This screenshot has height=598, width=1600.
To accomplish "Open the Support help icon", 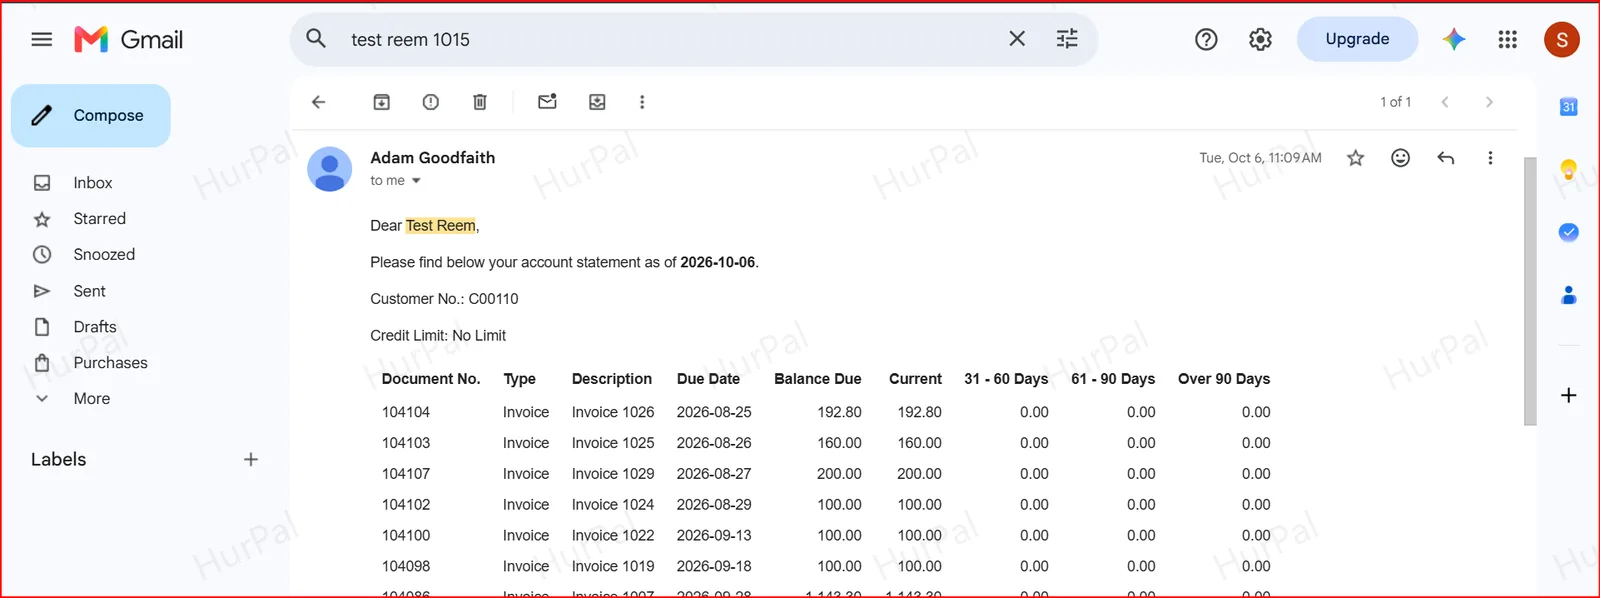I will (1206, 39).
